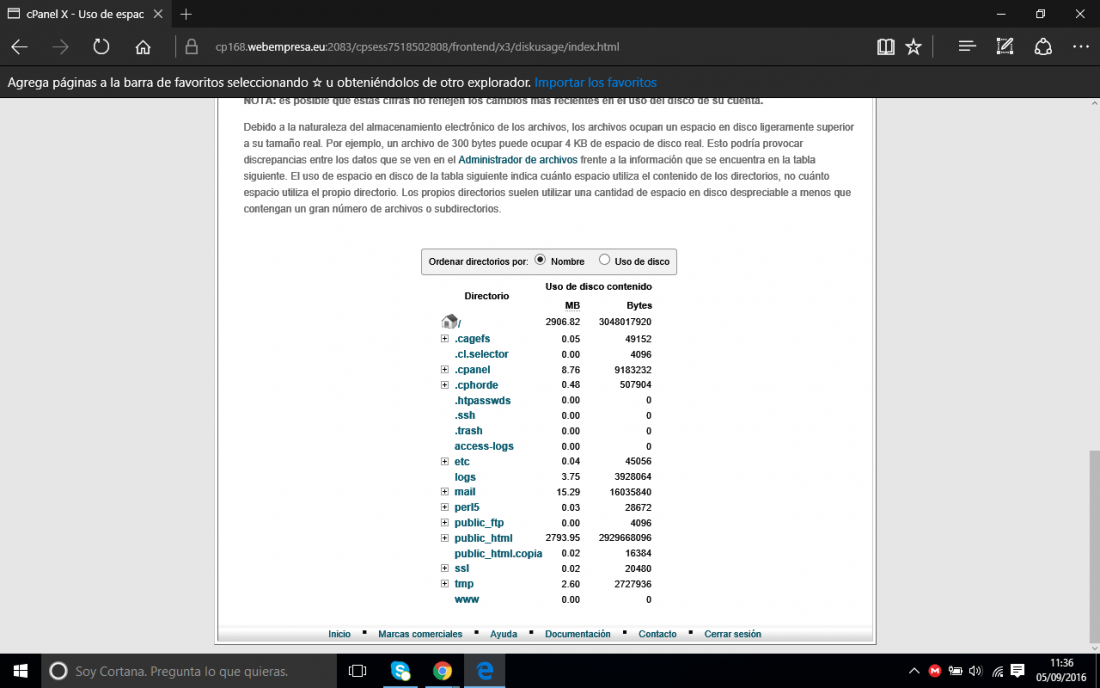Screen dimensions: 1100x688
Task: Open reading view from address bar
Action: pos(885,47)
